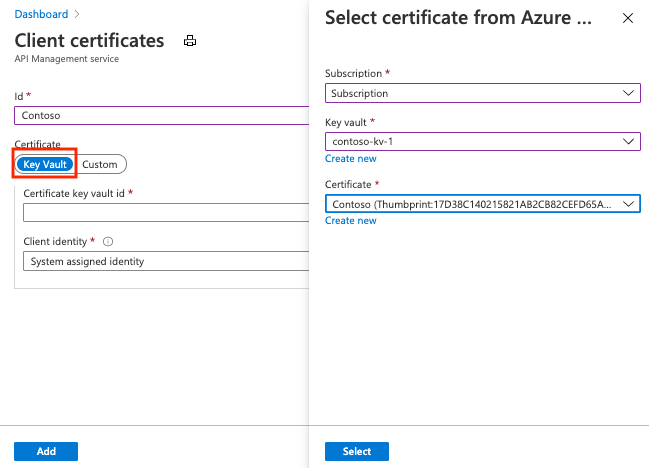Expand the Client identity dropdown
649x468 pixels.
(x=165, y=261)
